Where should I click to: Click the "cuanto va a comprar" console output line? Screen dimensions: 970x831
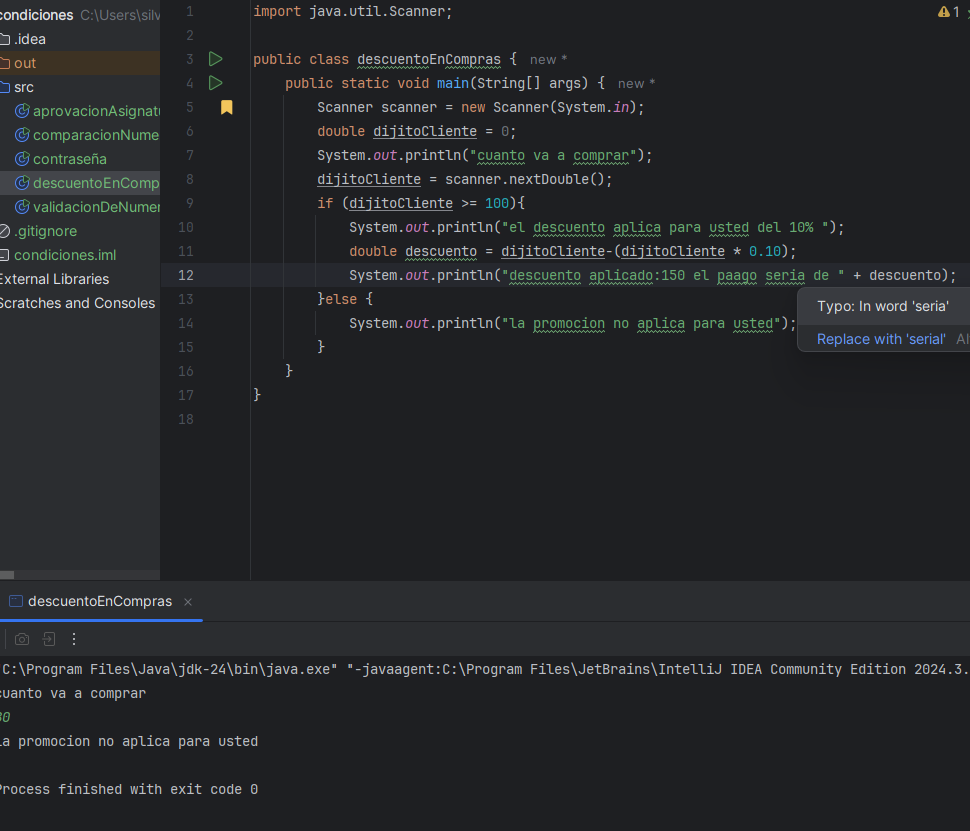[x=73, y=694]
